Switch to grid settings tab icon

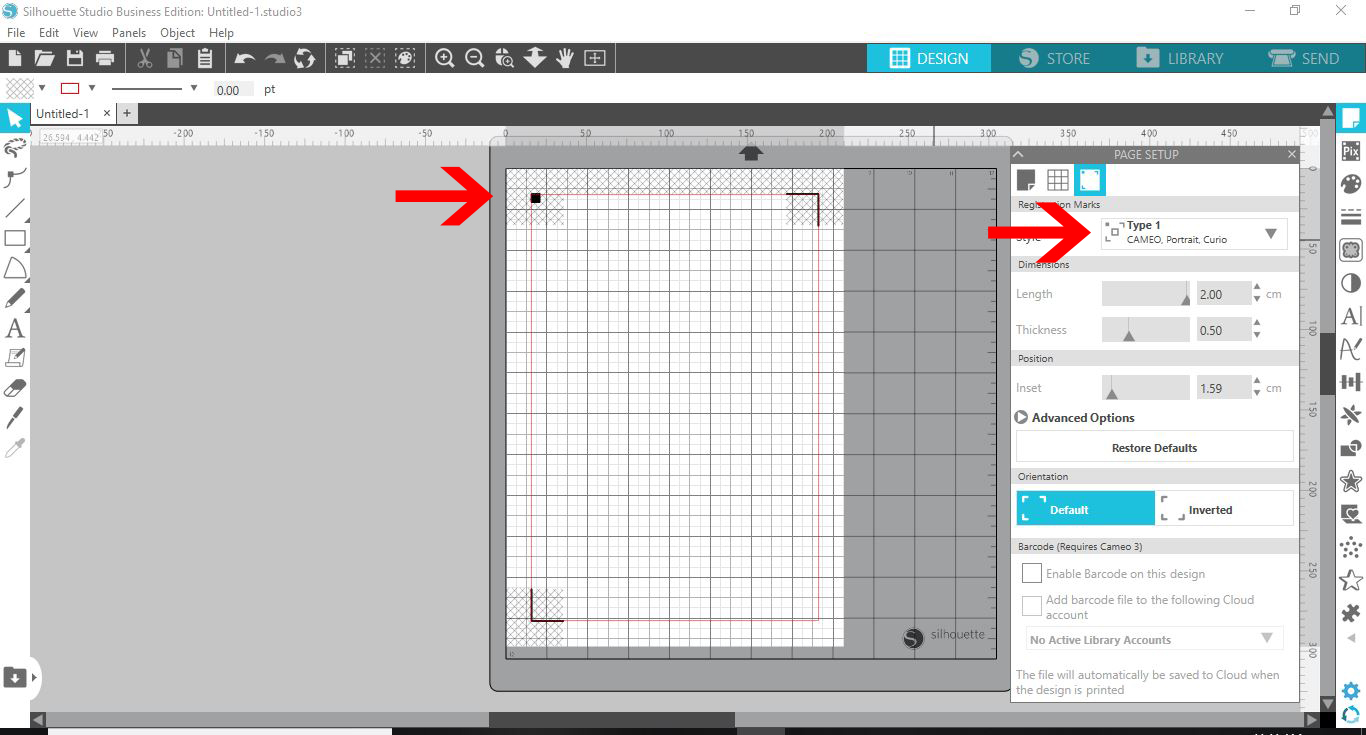click(x=1058, y=180)
